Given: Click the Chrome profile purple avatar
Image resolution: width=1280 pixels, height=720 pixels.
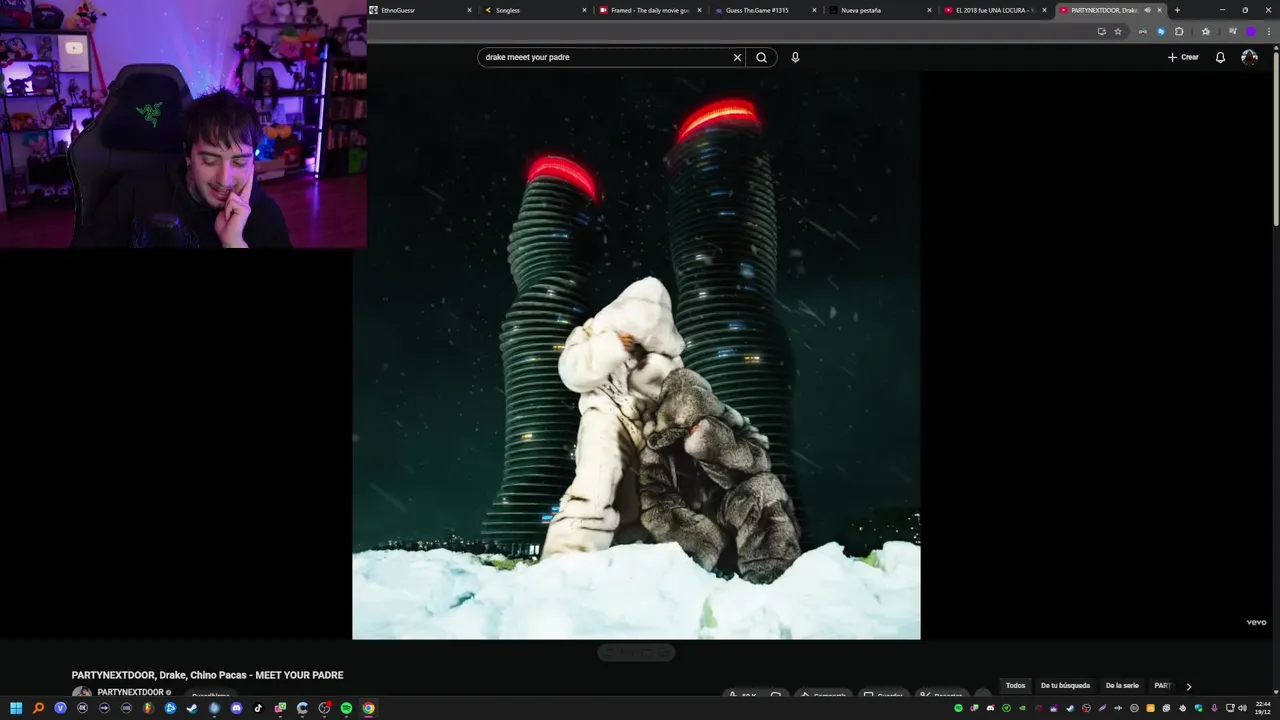Looking at the screenshot, I should [x=1250, y=31].
